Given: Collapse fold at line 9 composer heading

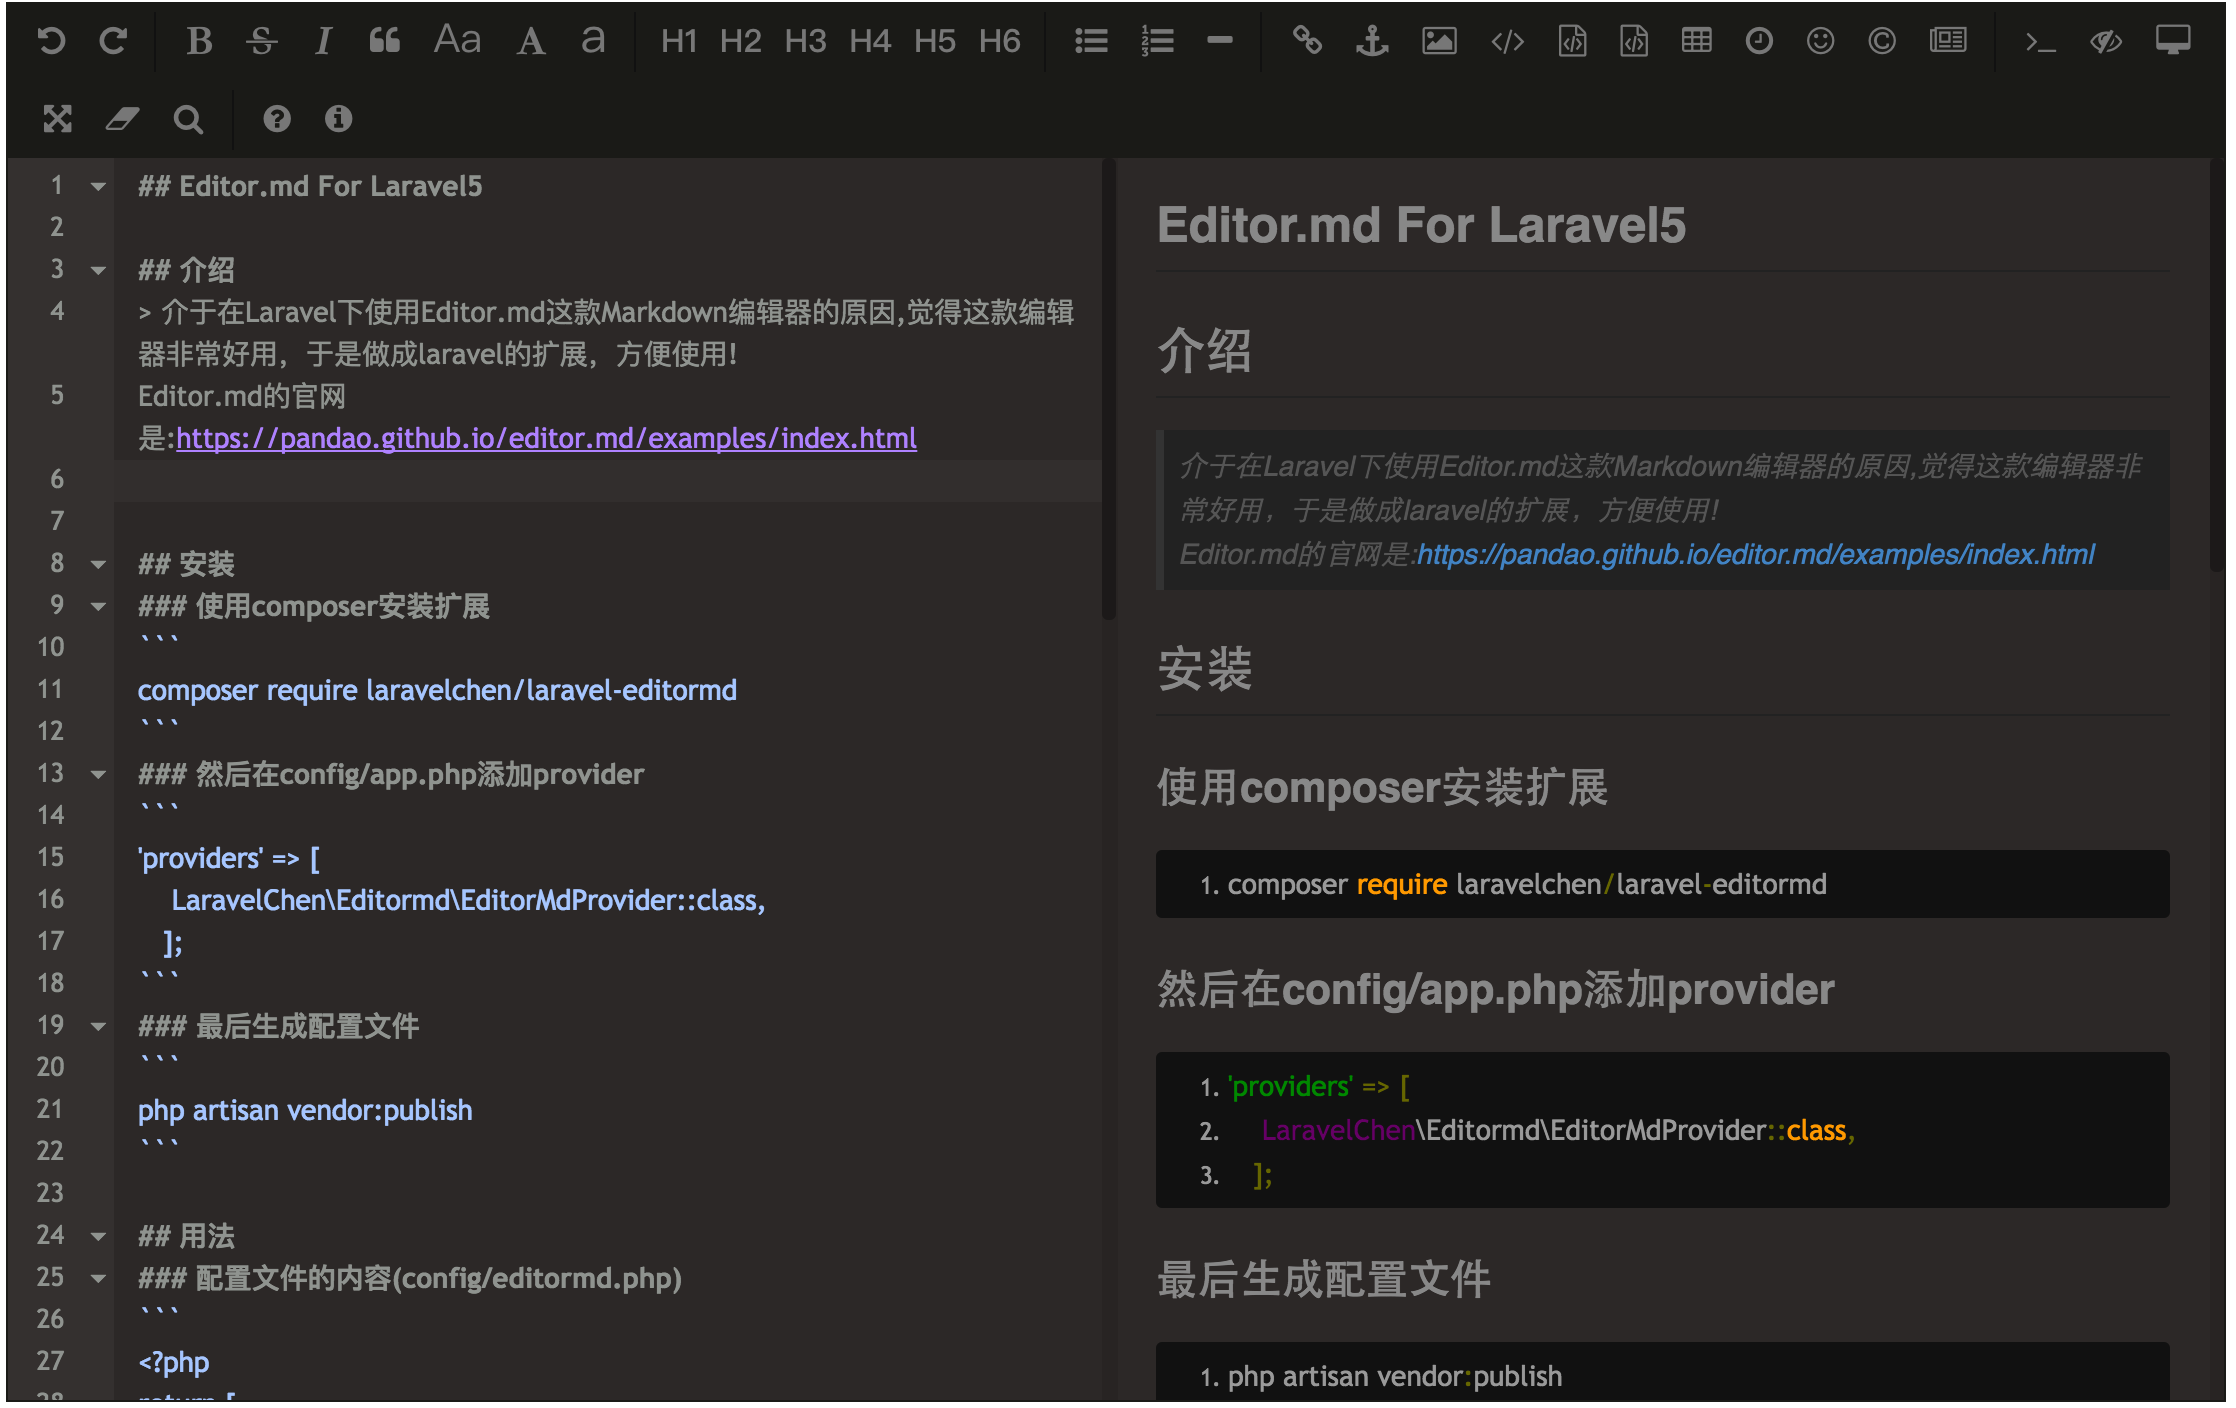Looking at the screenshot, I should pyautogui.click(x=98, y=606).
